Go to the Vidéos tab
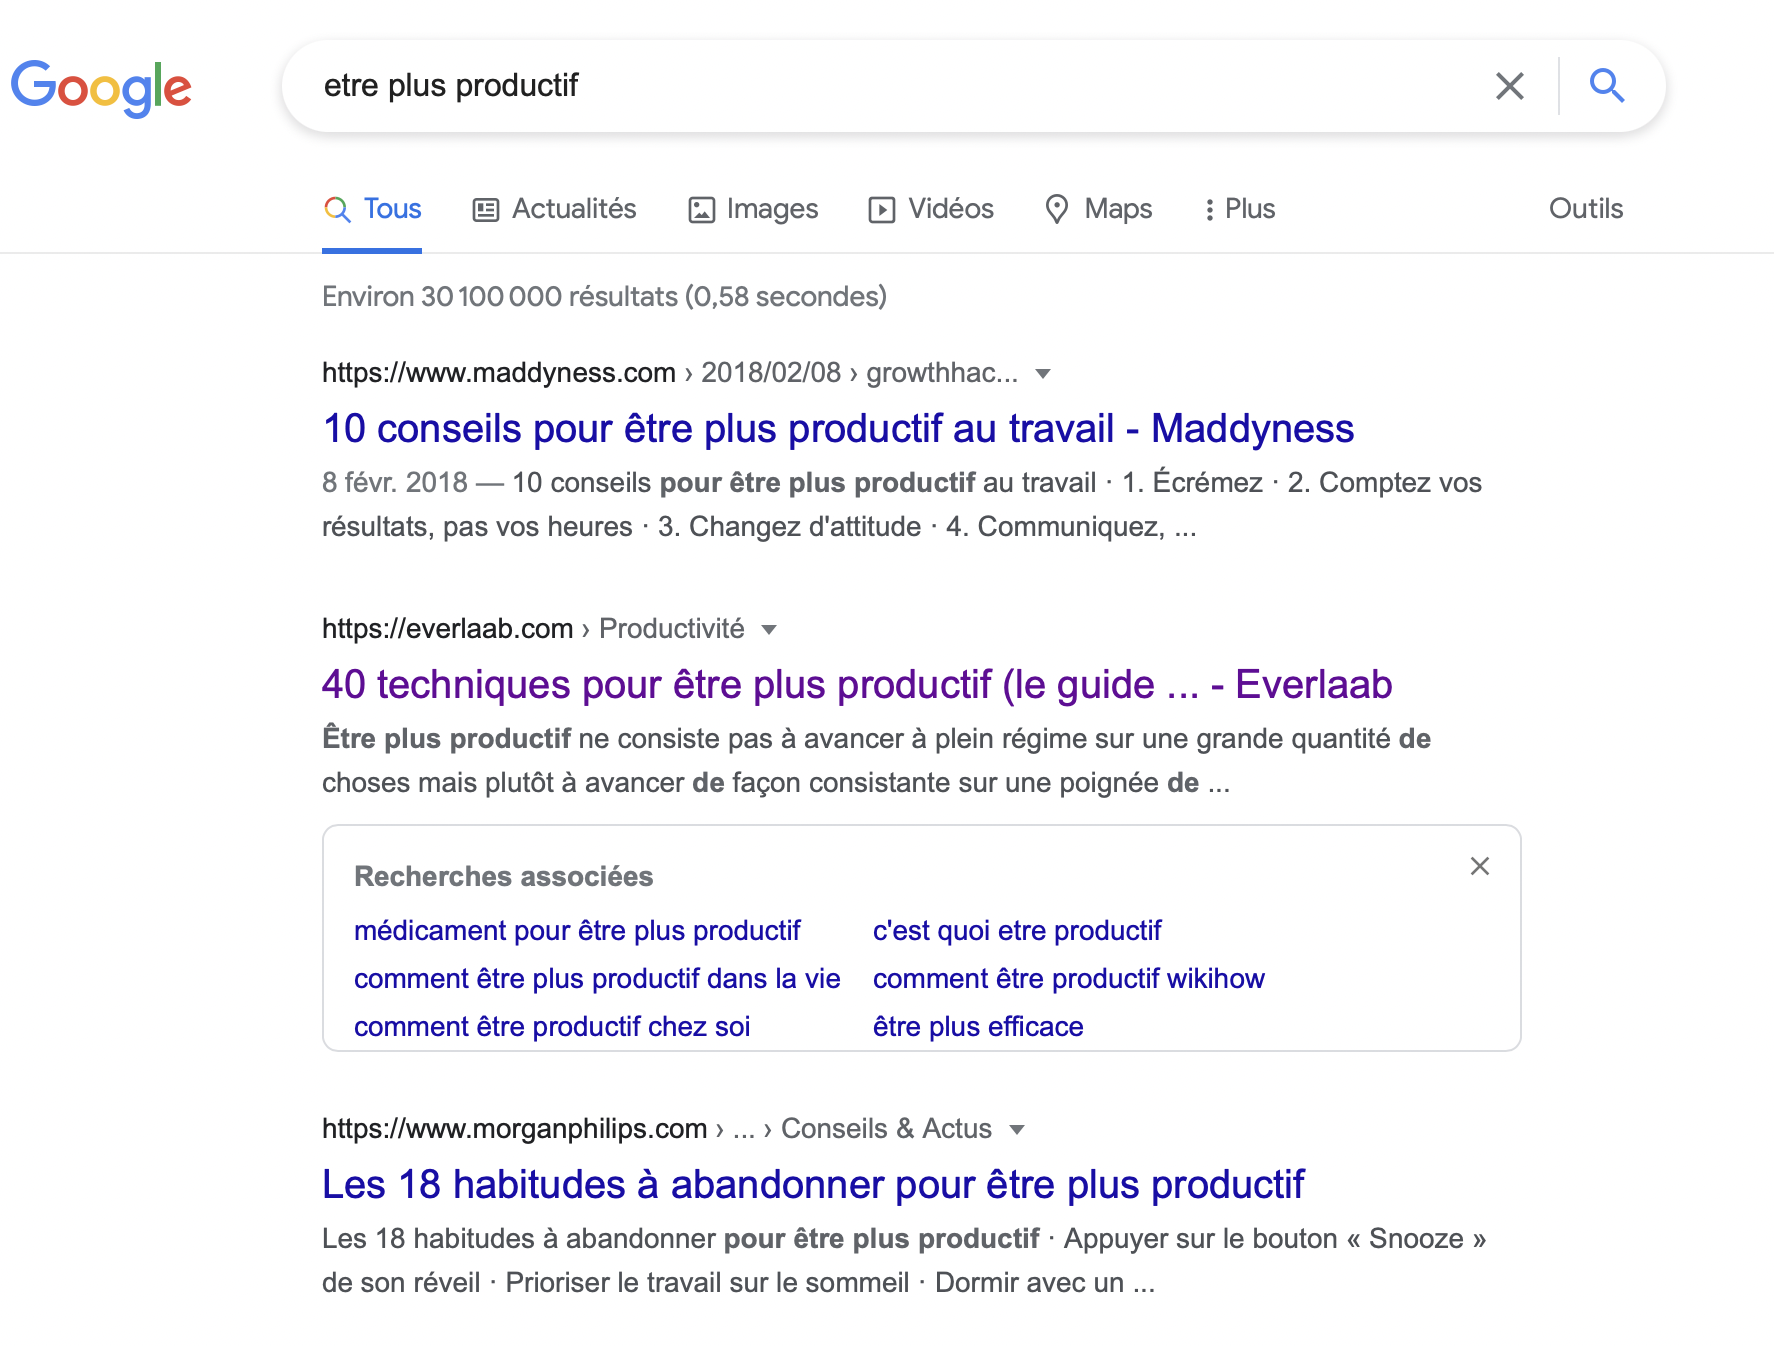Image resolution: width=1774 pixels, height=1346 pixels. (x=931, y=209)
